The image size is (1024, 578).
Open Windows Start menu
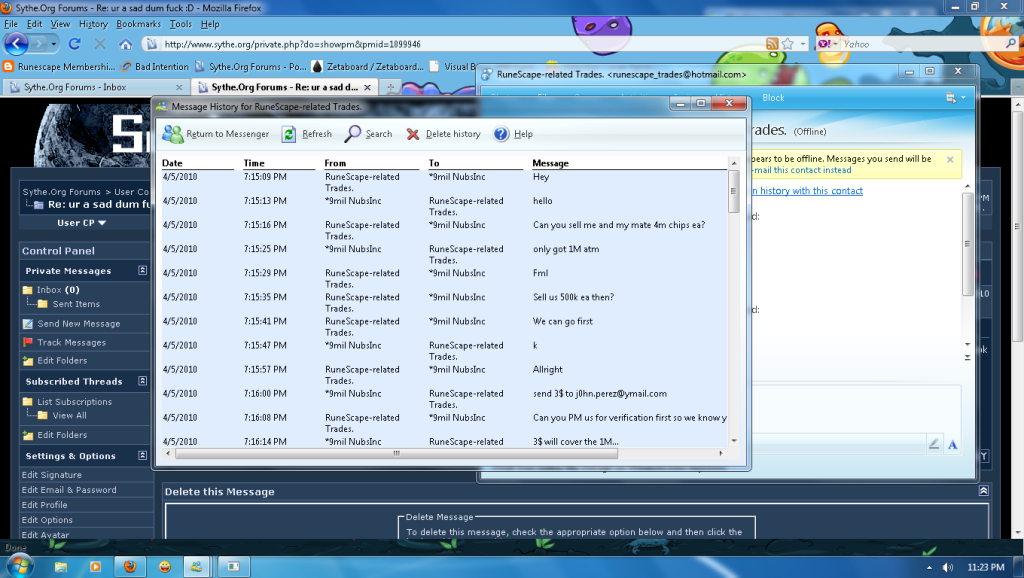click(x=18, y=566)
